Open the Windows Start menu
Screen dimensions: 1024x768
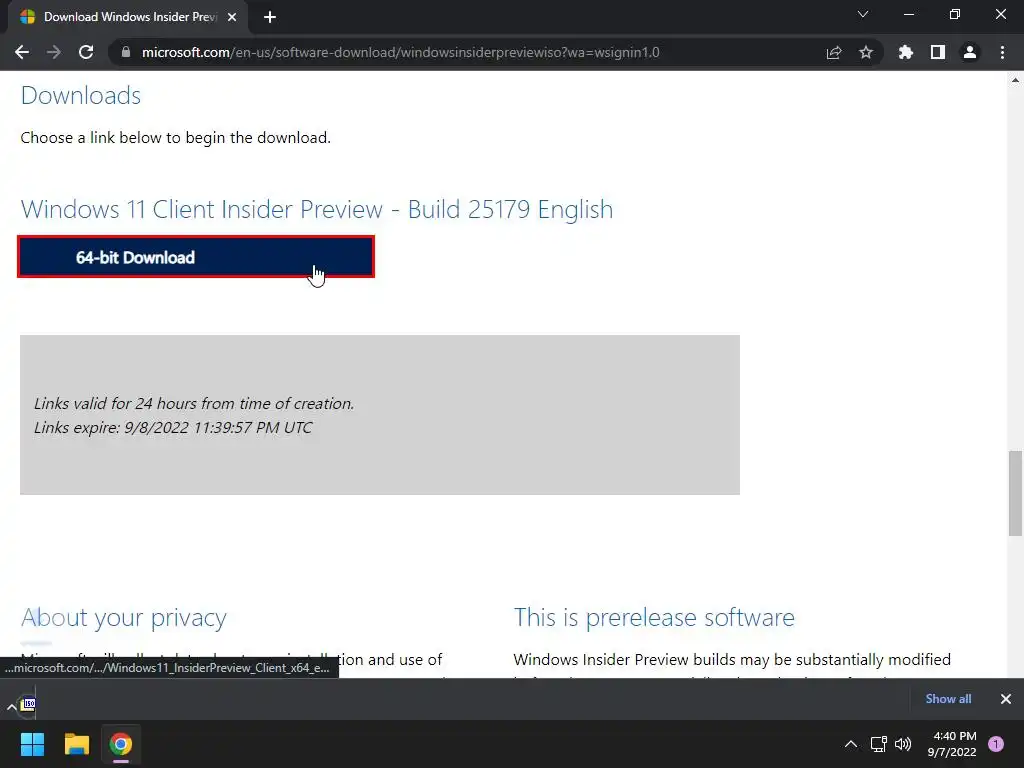pyautogui.click(x=32, y=744)
